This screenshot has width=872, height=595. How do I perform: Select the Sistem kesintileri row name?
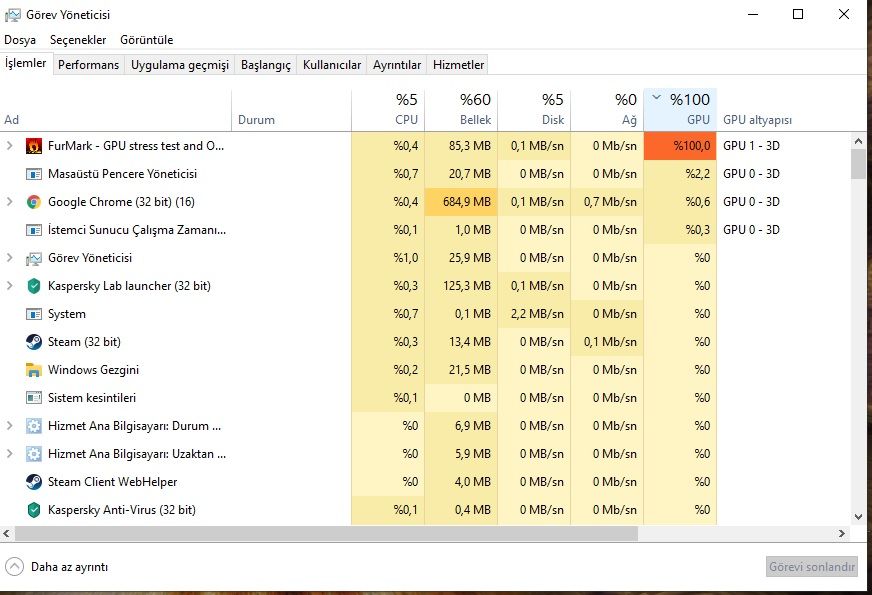(x=92, y=398)
